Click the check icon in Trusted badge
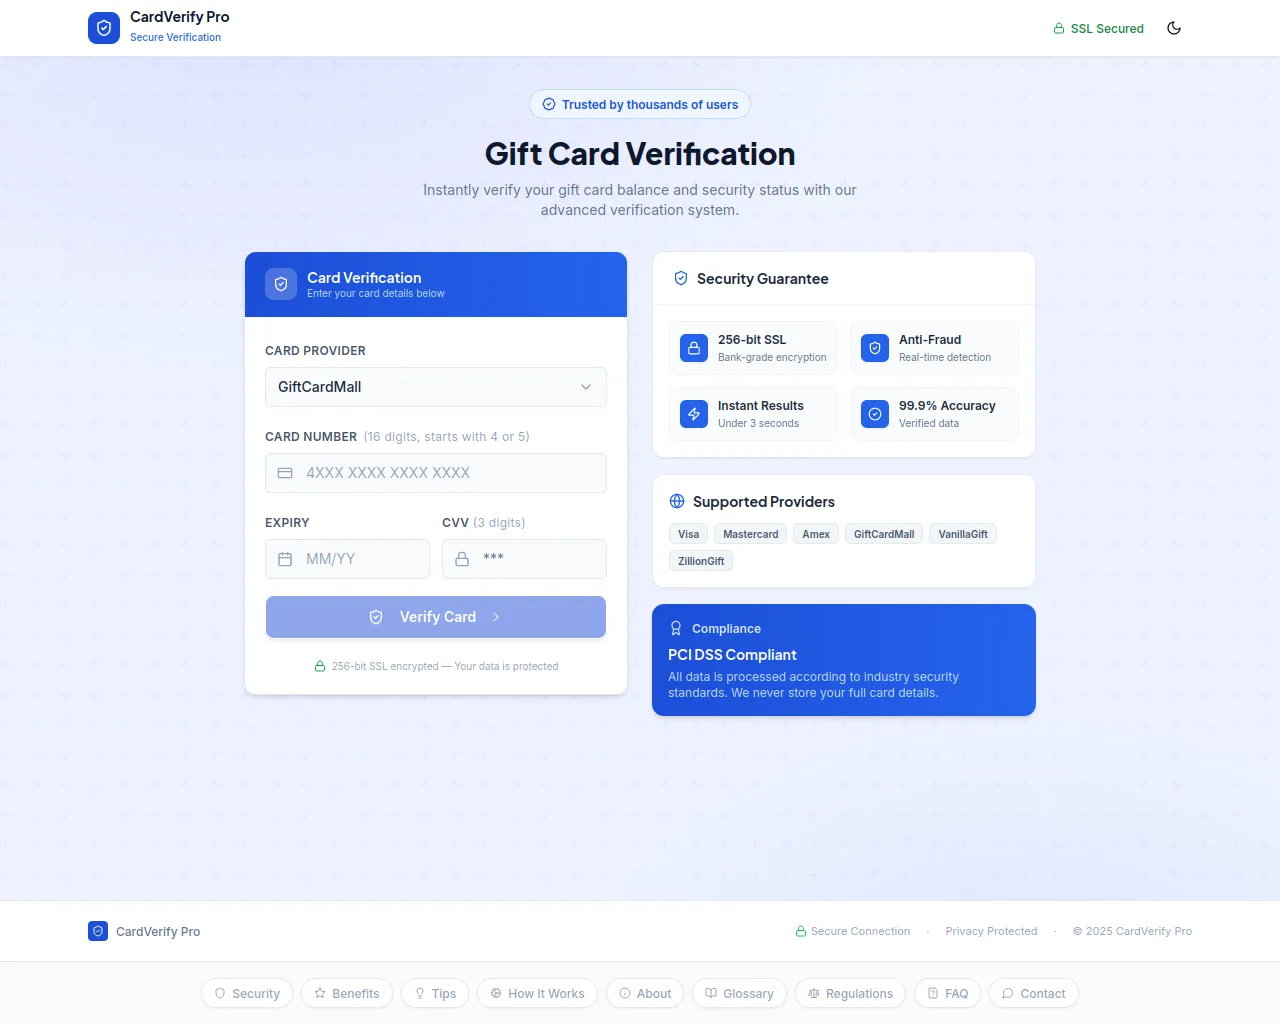Screen dimensions: 1280x1024 click(549, 104)
